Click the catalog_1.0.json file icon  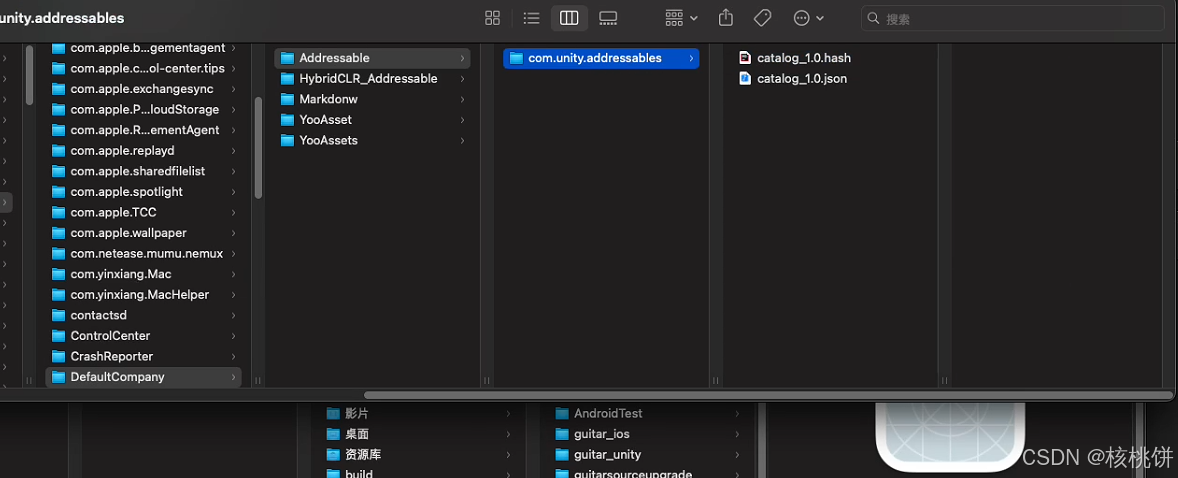point(745,78)
